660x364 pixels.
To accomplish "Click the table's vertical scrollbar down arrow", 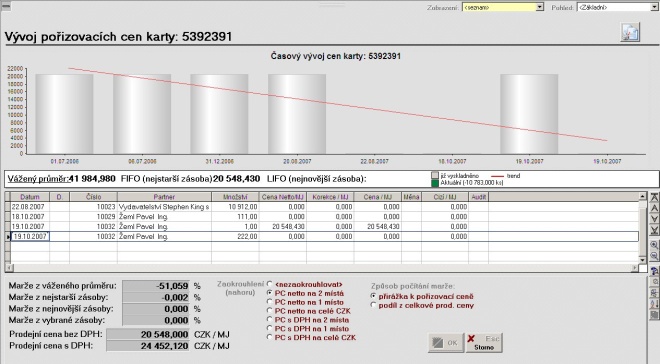I will tap(642, 260).
